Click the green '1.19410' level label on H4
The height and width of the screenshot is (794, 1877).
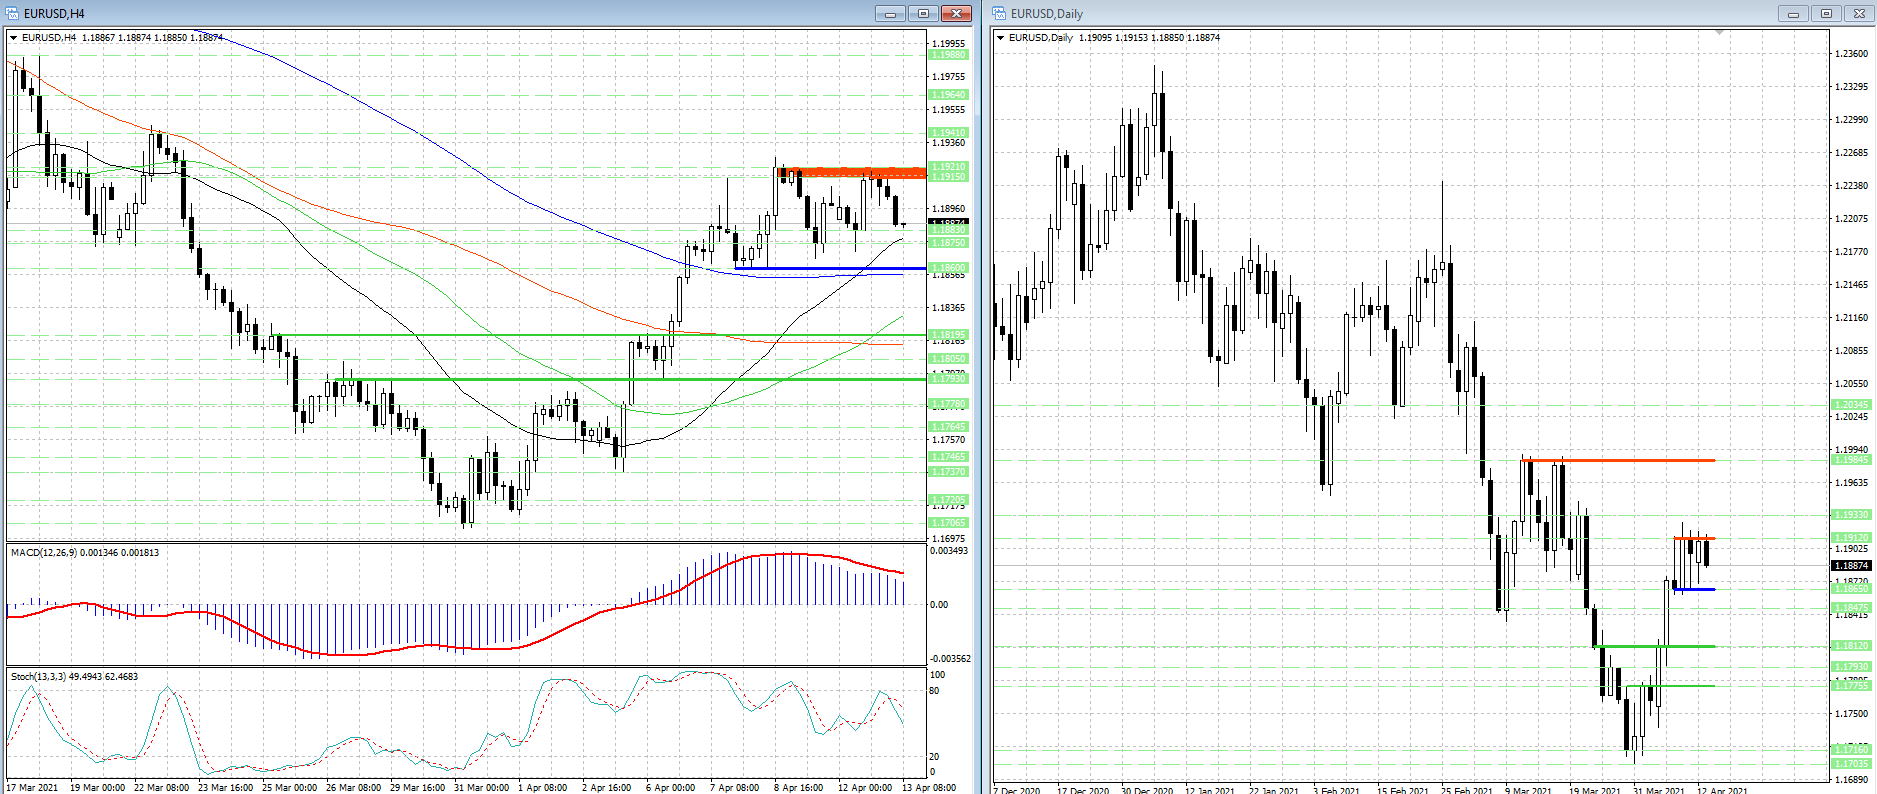click(x=949, y=133)
